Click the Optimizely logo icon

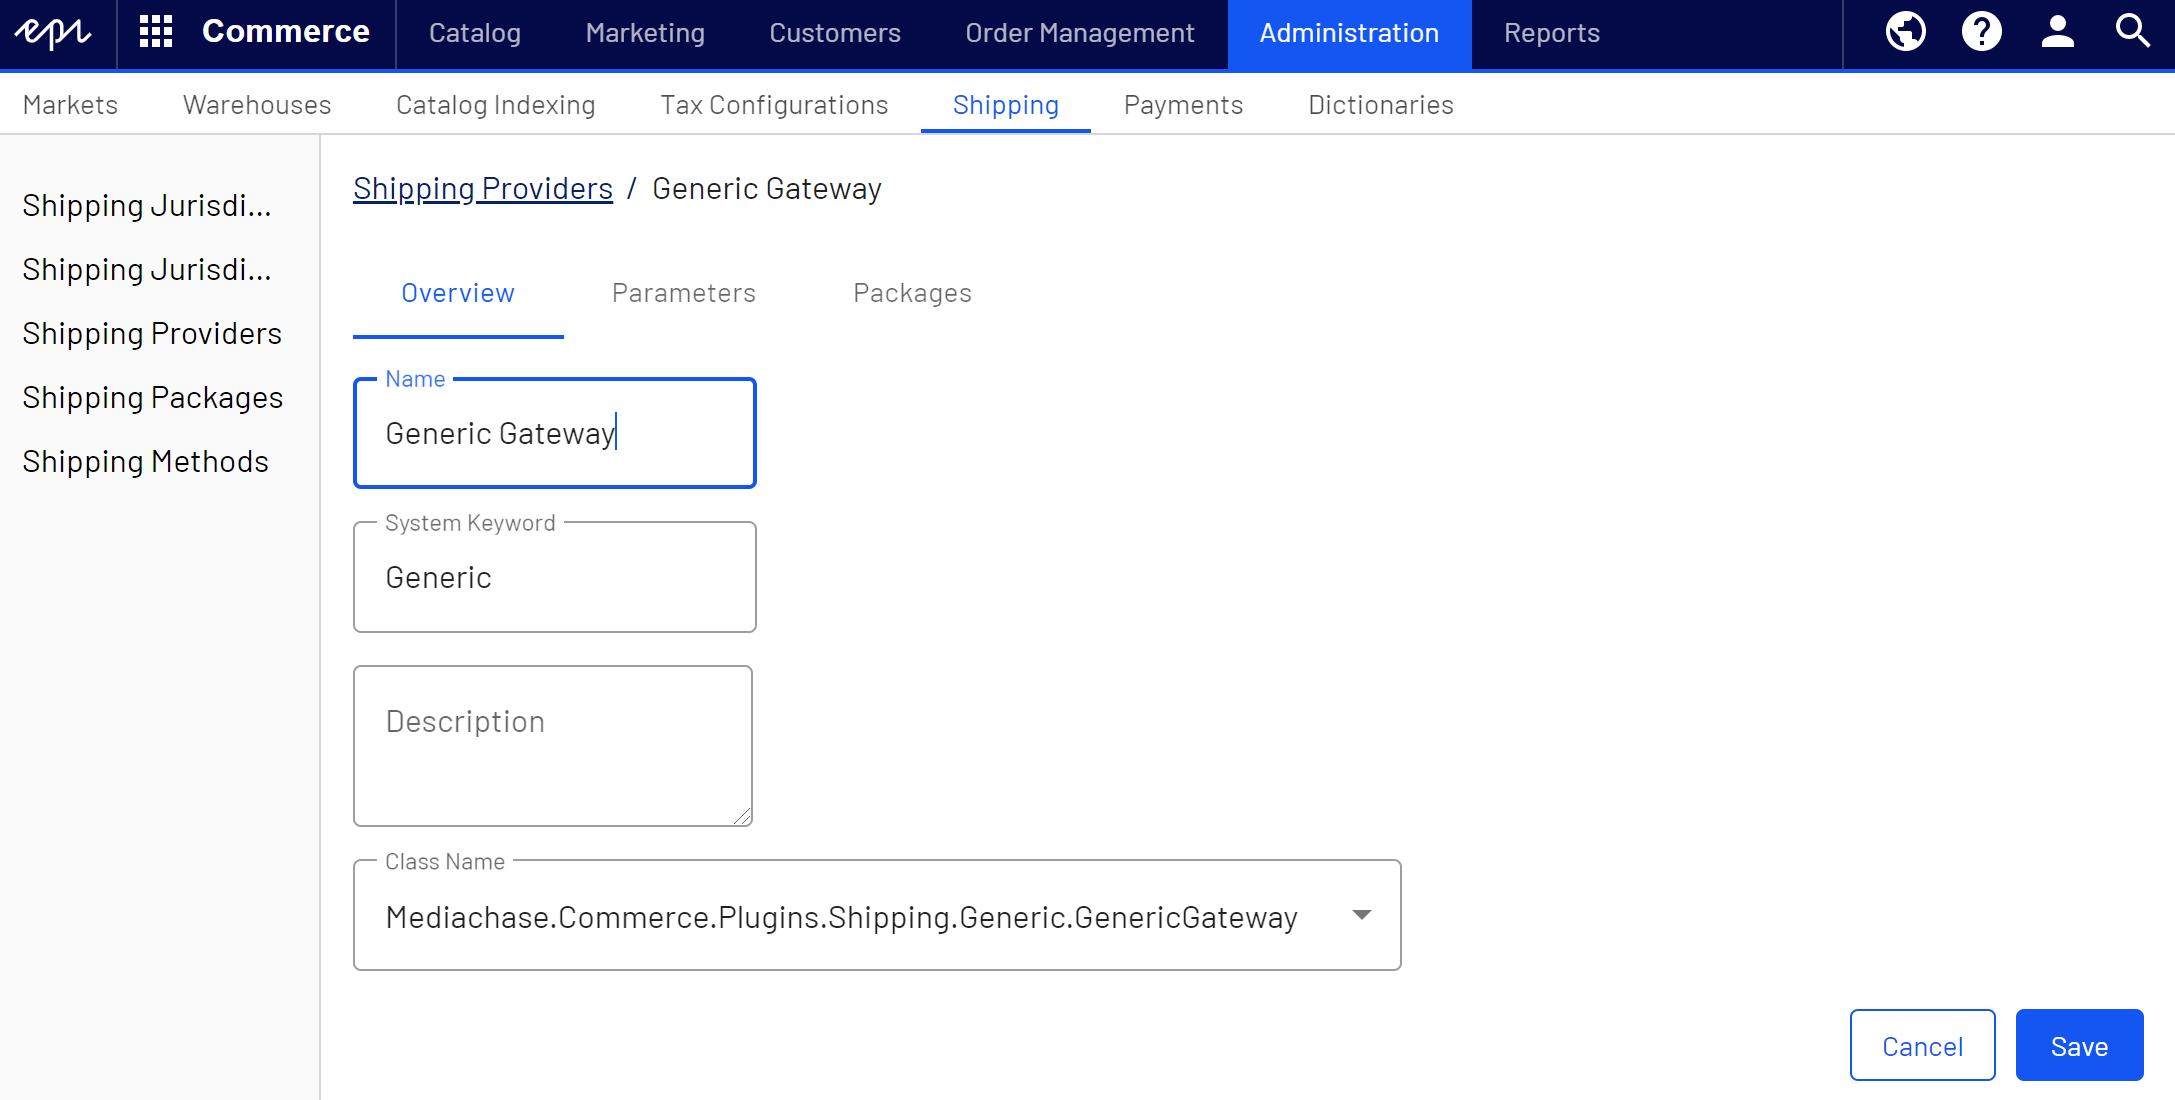55,33
